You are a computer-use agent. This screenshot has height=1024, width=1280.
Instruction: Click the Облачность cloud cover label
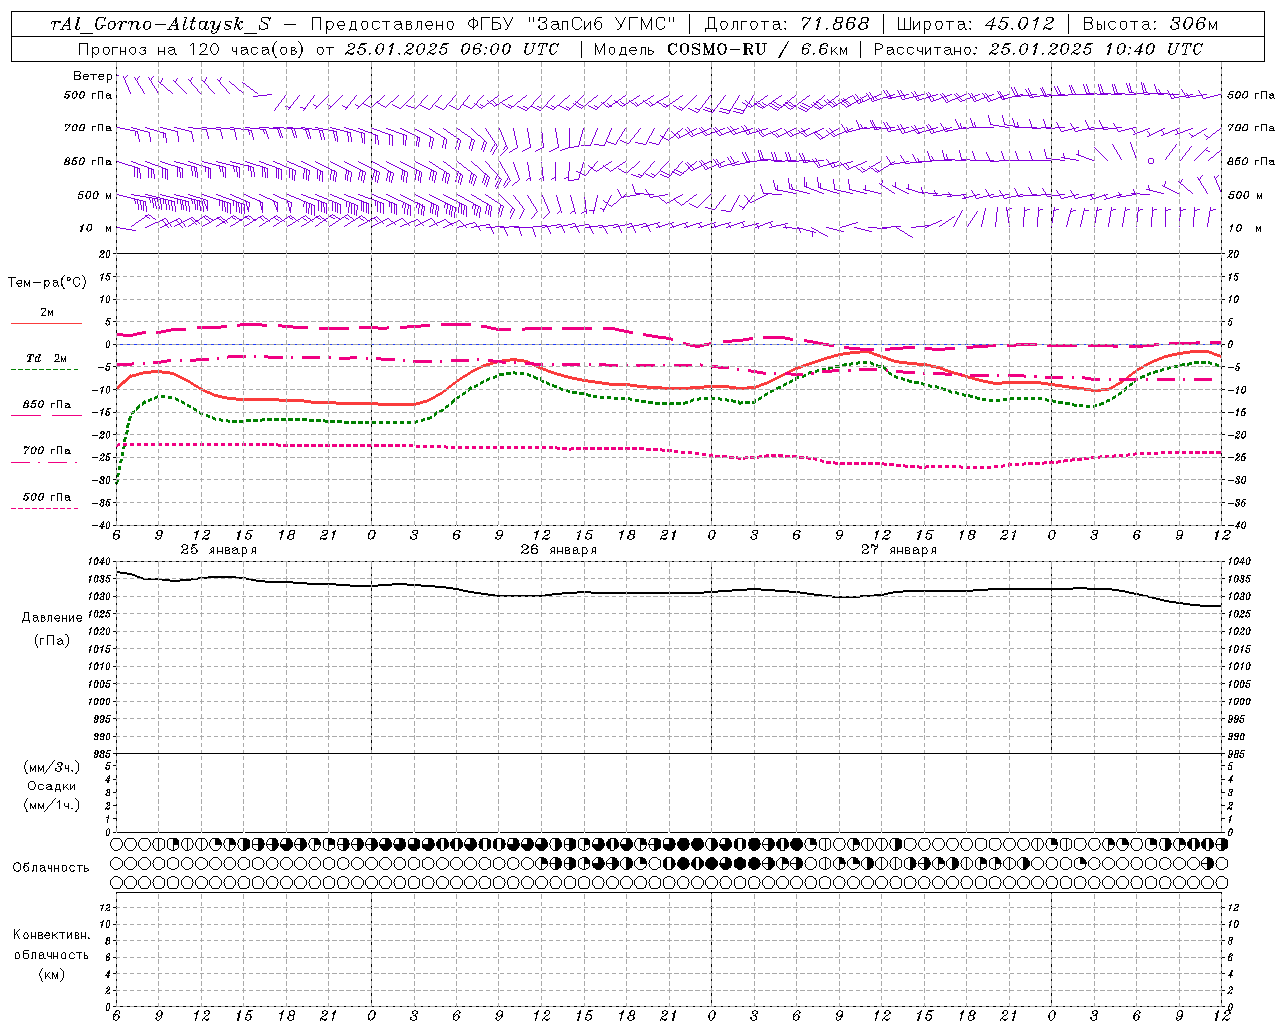tap(51, 867)
